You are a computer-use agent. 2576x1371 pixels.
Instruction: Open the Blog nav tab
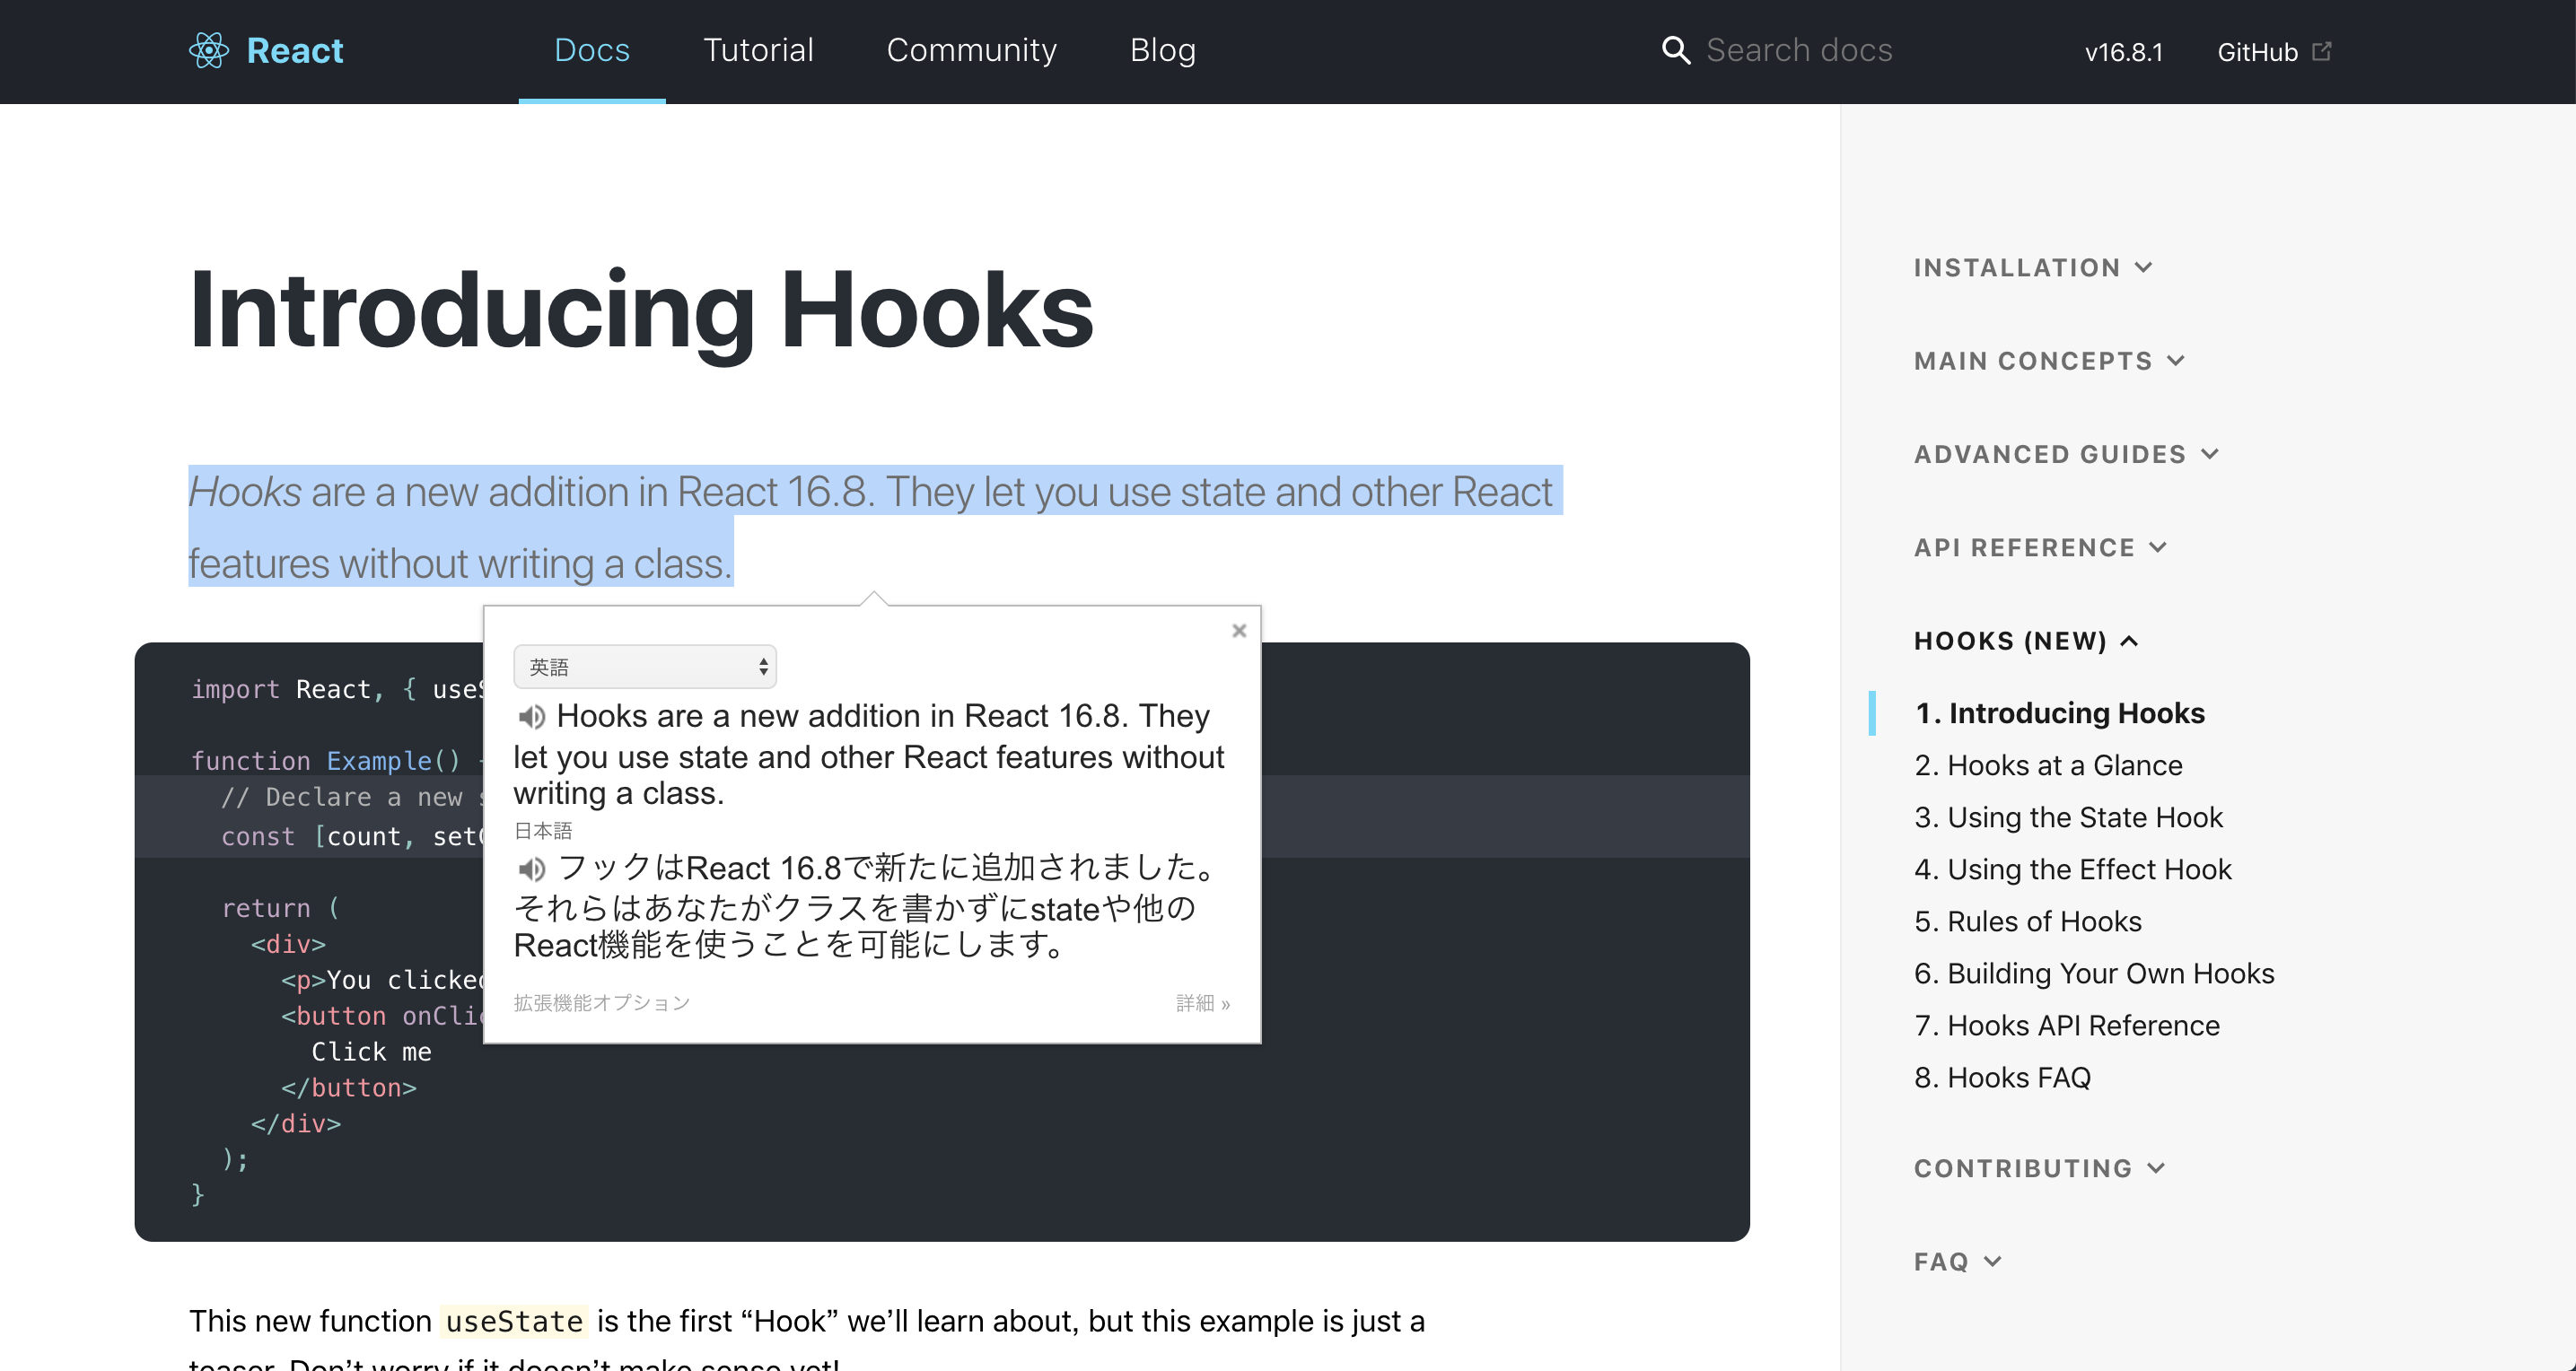coord(1162,50)
